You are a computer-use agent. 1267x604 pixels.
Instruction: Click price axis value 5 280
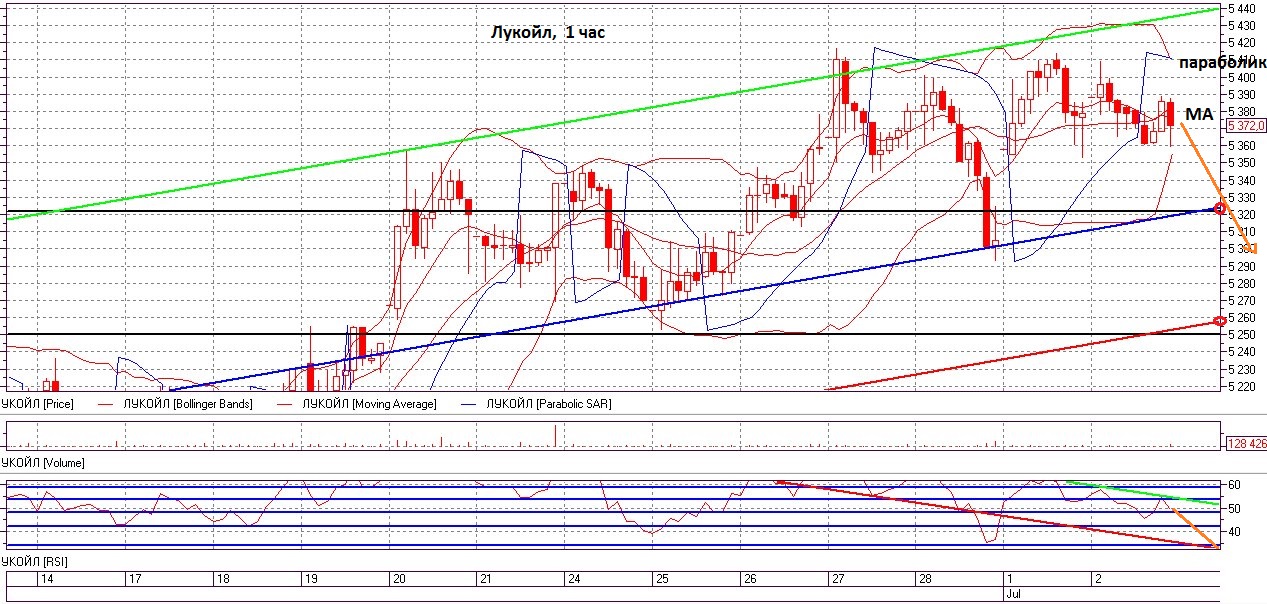1242,283
